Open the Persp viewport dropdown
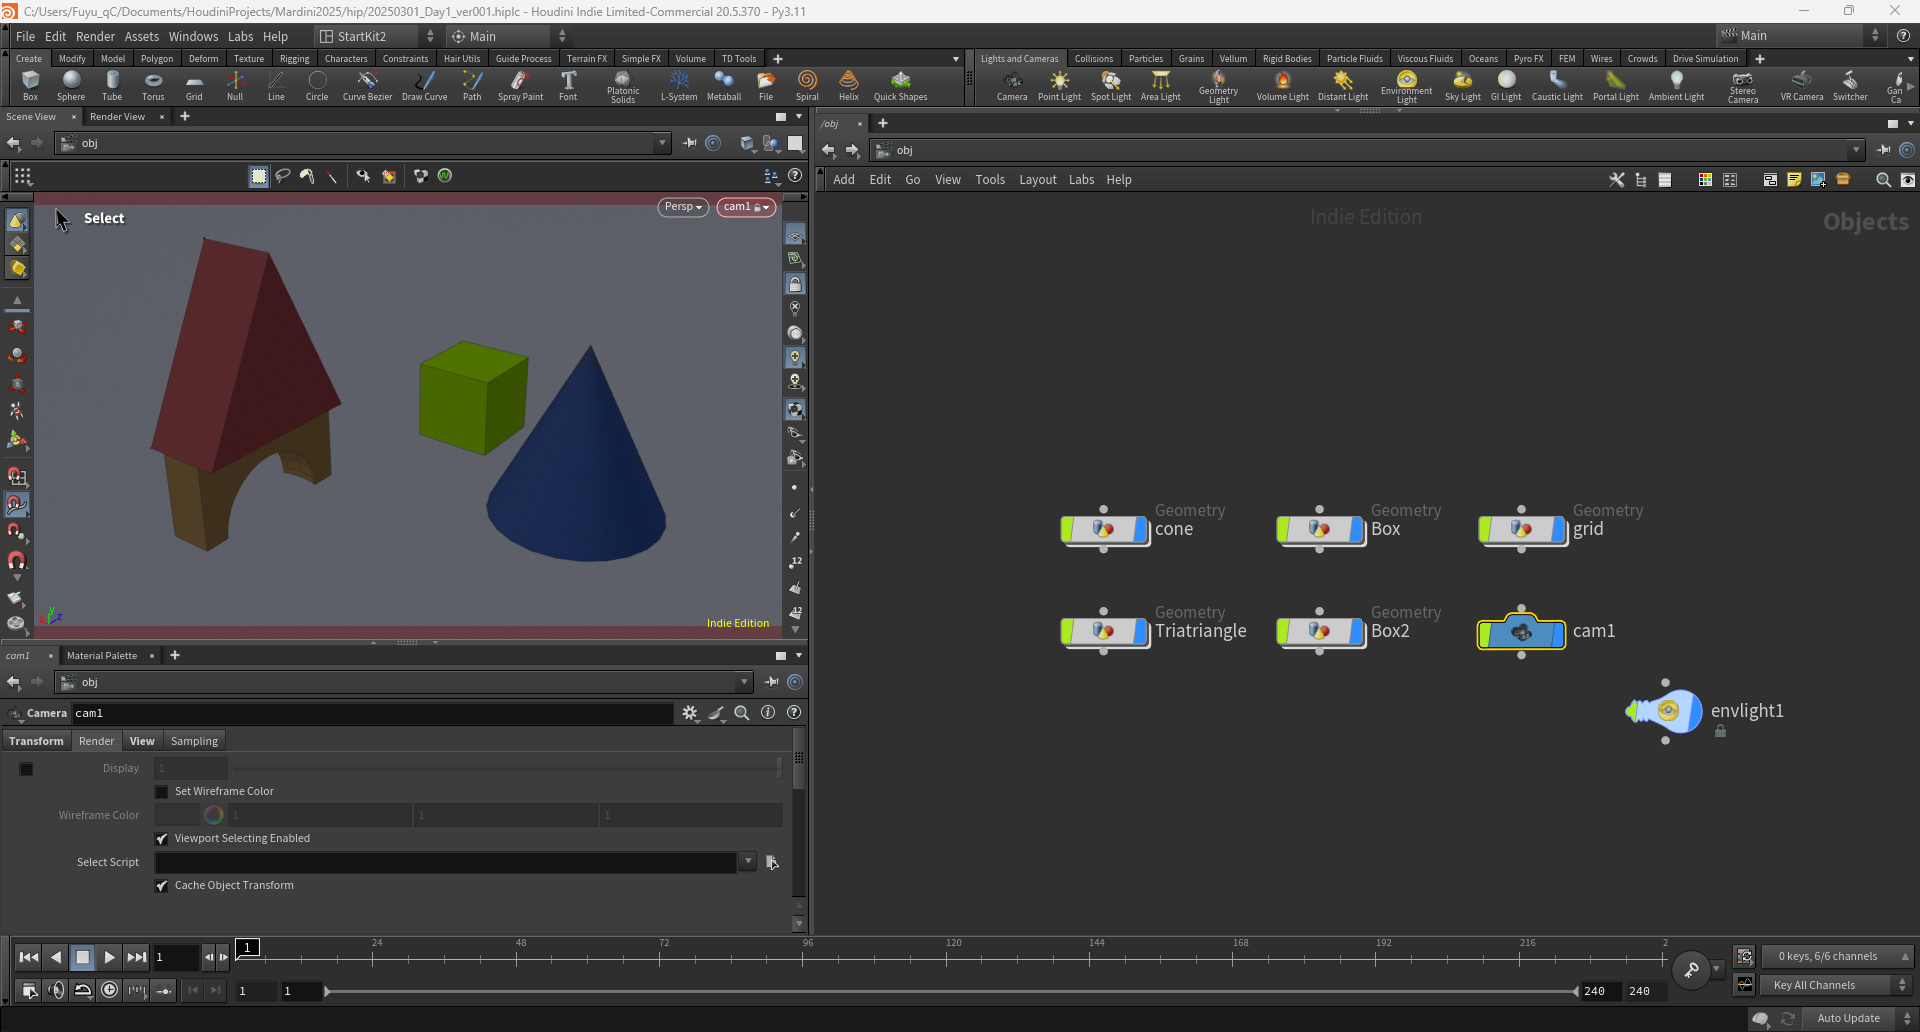 (683, 207)
